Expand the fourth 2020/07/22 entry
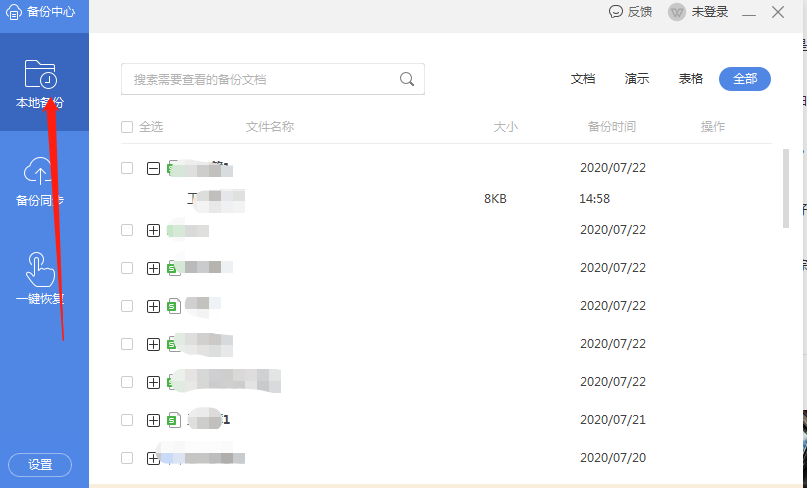This screenshot has height=488, width=807. (153, 306)
